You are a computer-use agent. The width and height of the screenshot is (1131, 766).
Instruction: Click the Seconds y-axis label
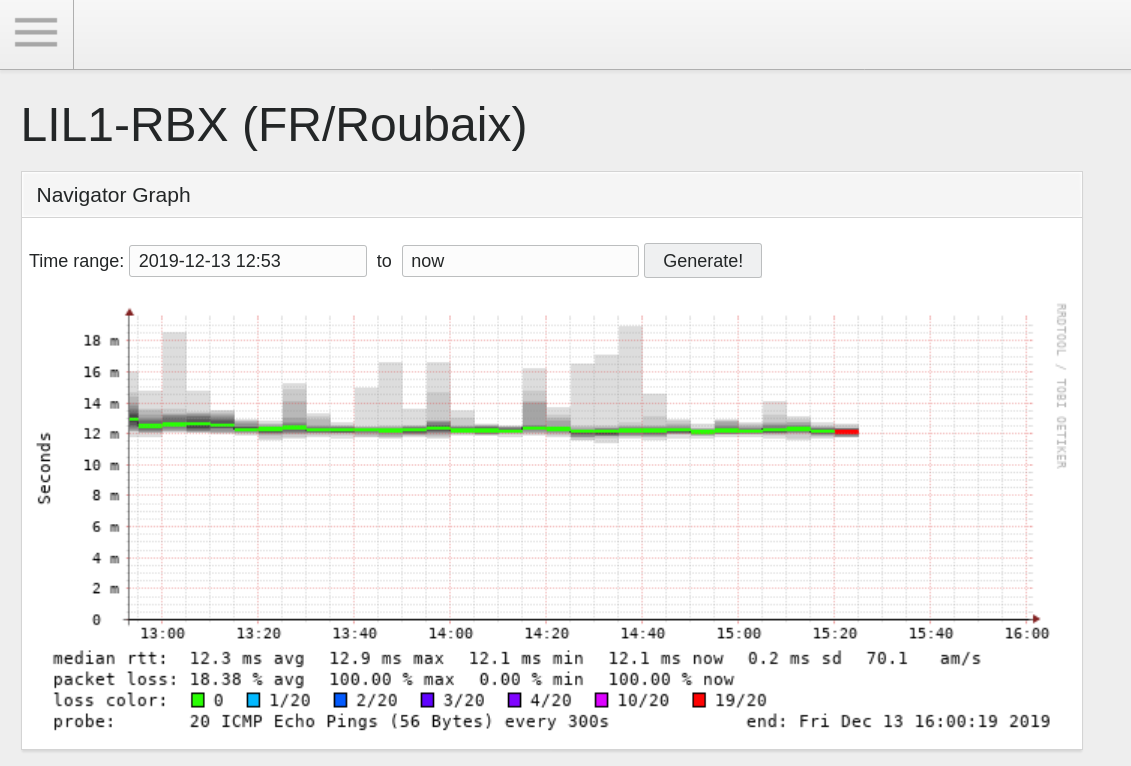44,467
